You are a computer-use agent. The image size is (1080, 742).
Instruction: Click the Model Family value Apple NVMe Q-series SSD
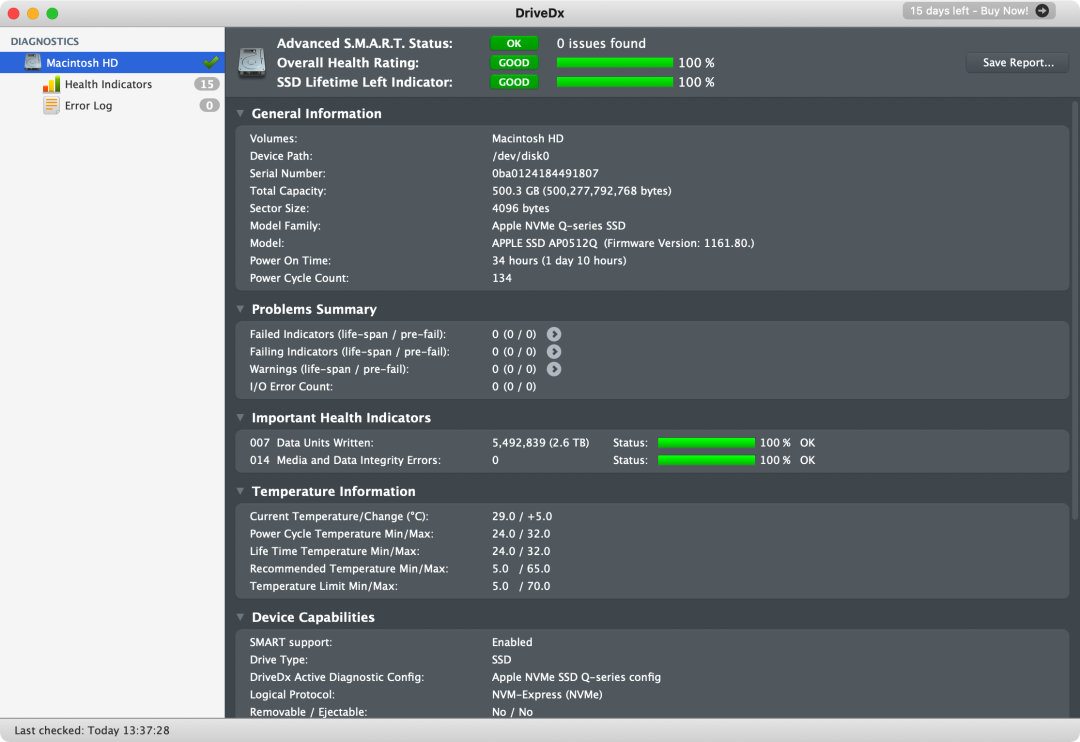tap(559, 226)
